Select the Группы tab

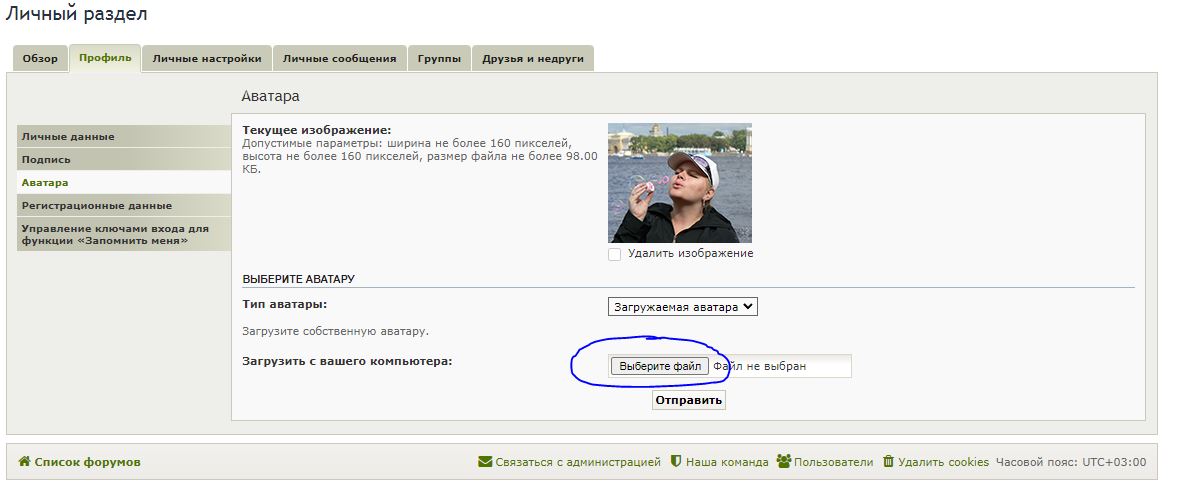[439, 58]
